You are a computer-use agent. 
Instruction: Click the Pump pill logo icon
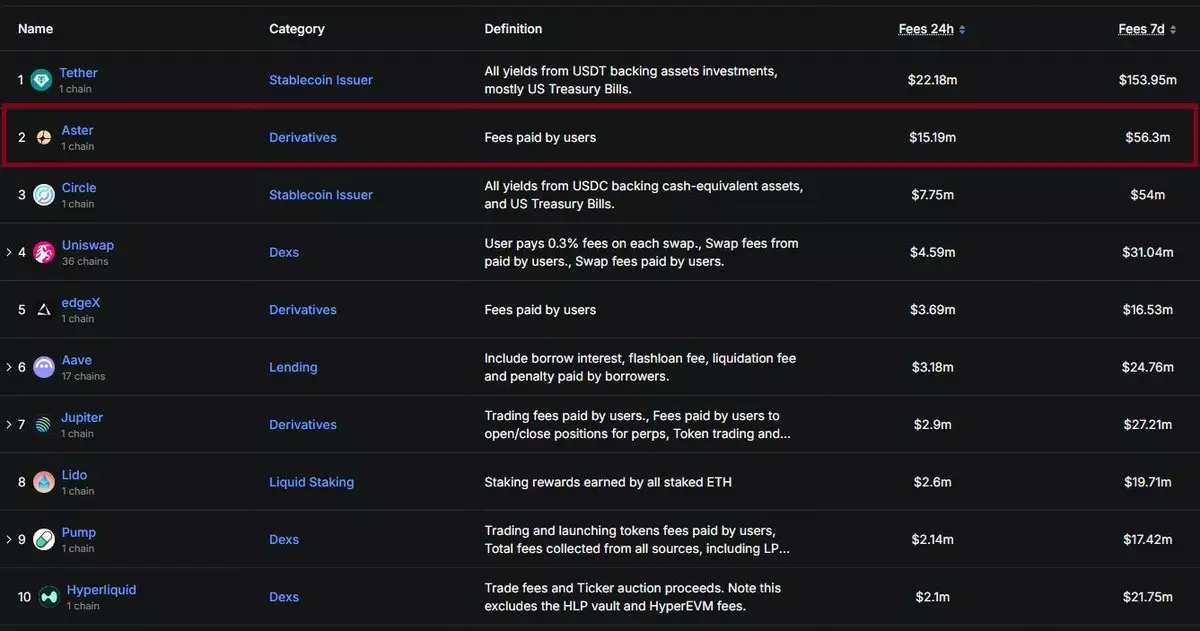pyautogui.click(x=44, y=540)
